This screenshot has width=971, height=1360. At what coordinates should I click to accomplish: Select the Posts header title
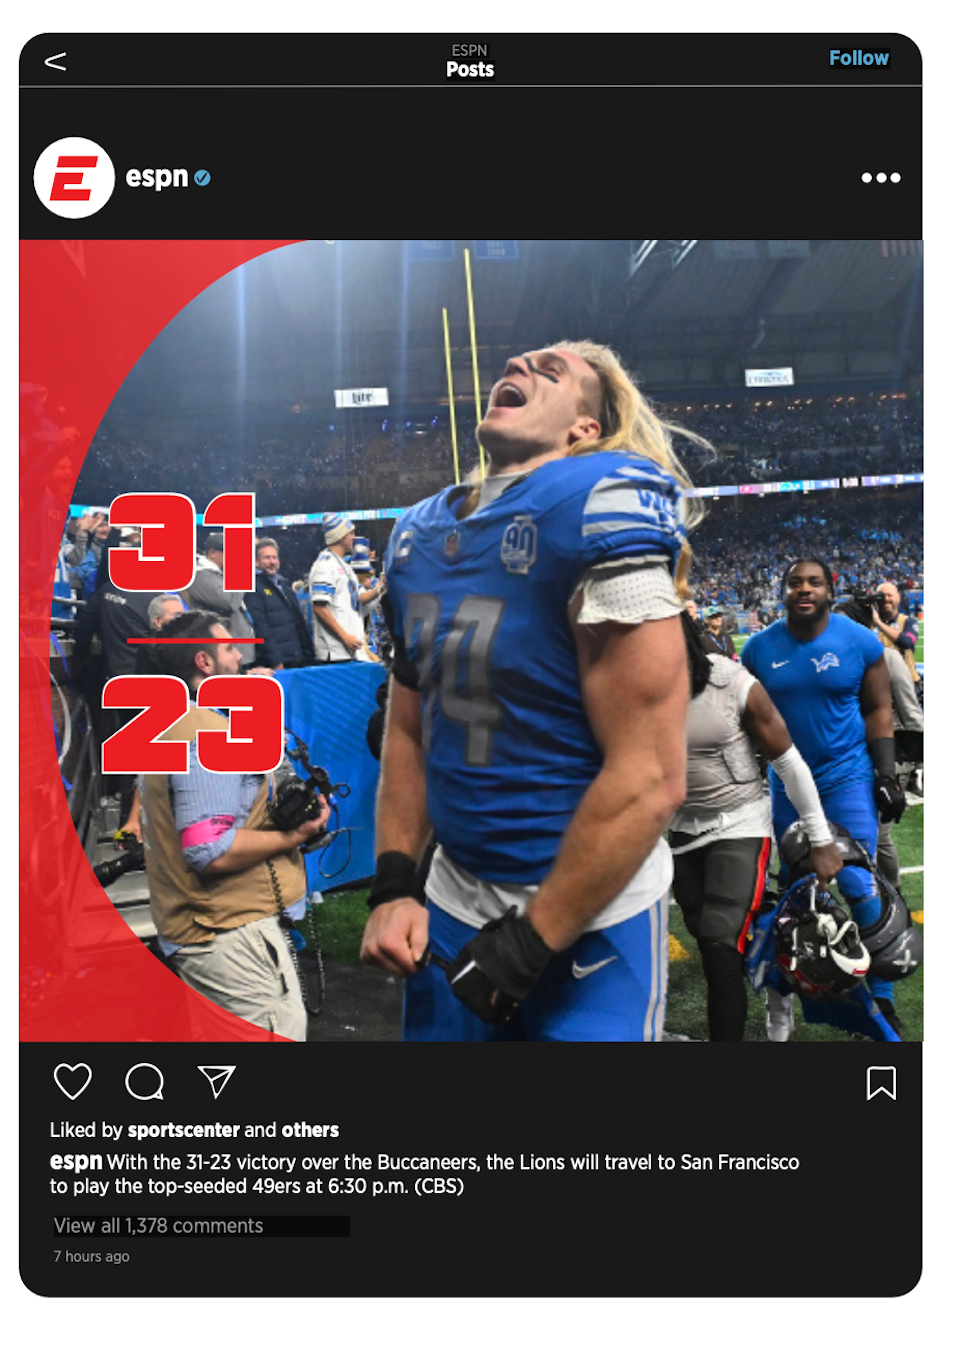(470, 70)
